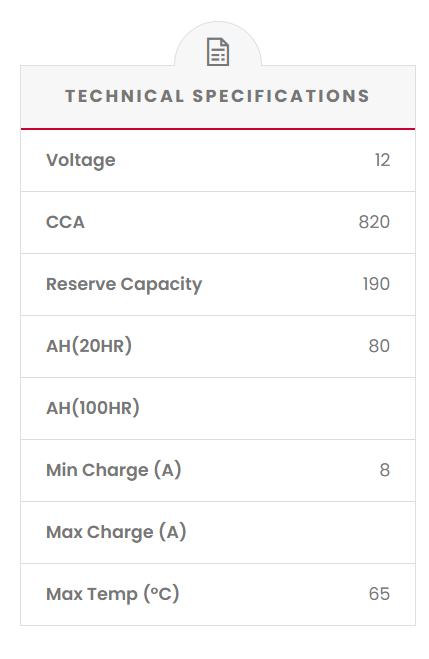
Task: Click the AH(100HR) label
Action: coord(92,408)
